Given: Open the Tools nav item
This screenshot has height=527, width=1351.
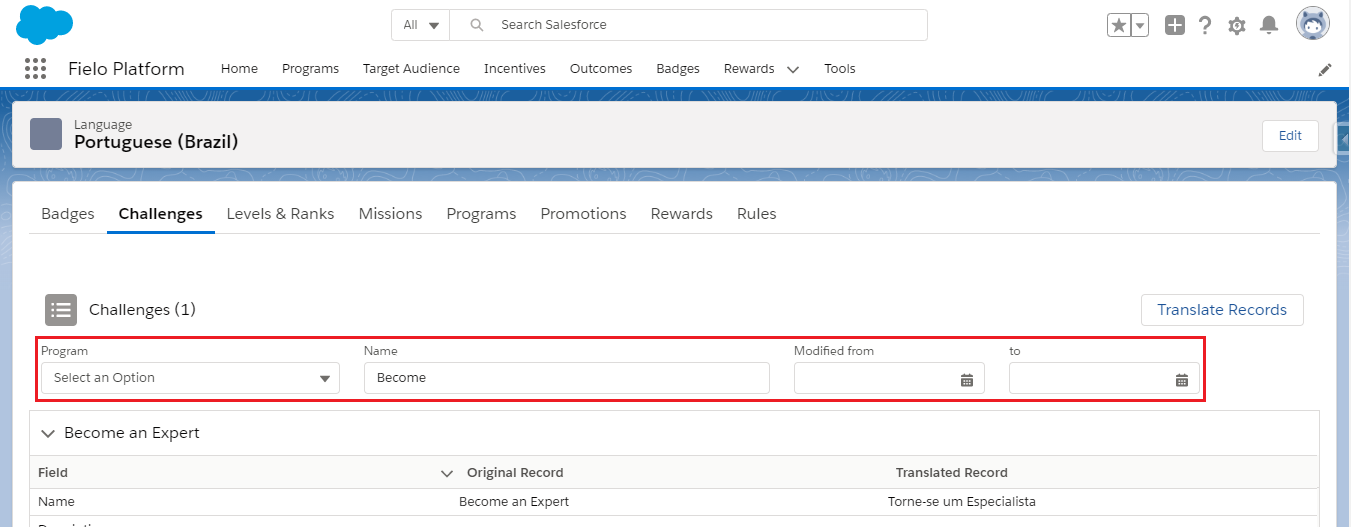Looking at the screenshot, I should click(840, 69).
